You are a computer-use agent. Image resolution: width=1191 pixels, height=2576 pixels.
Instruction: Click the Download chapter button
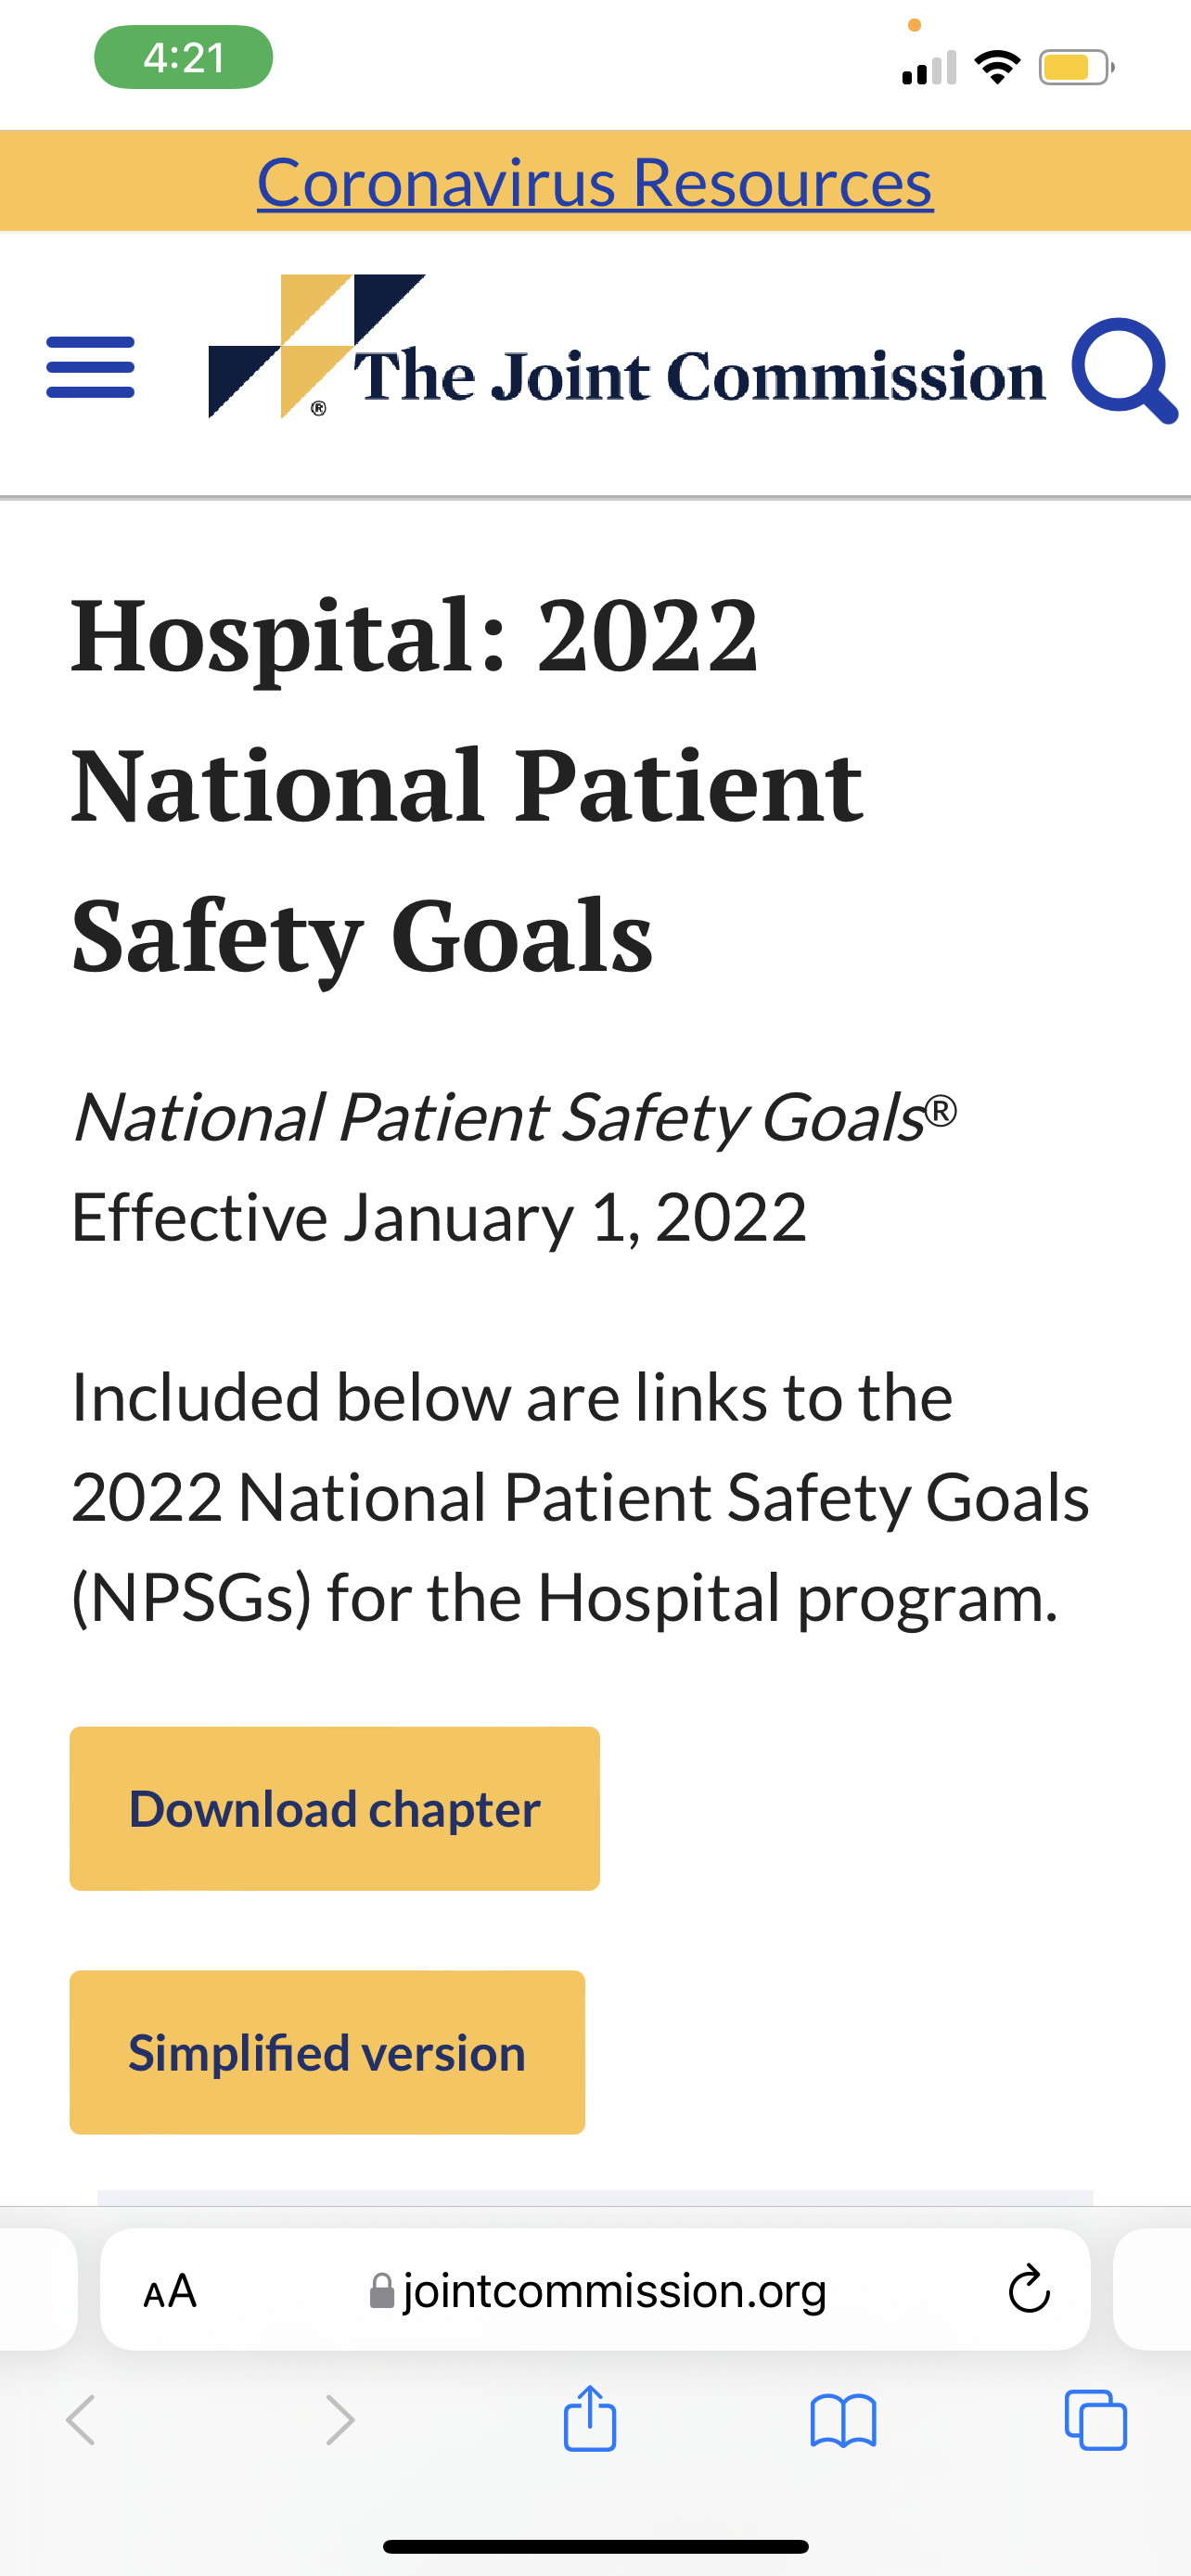click(x=335, y=1809)
